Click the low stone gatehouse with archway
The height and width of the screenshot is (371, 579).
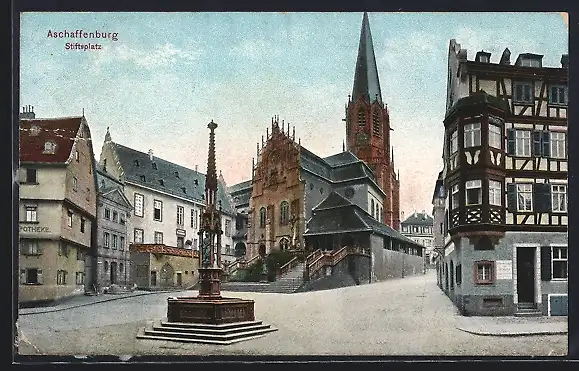[164, 267]
